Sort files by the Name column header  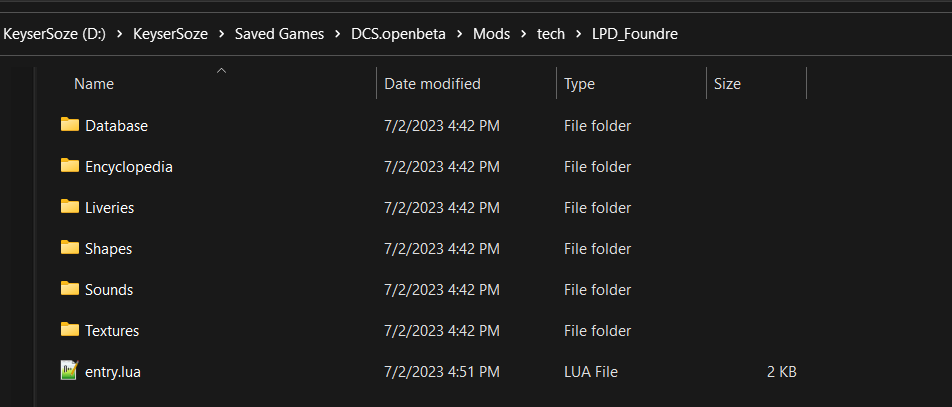tap(94, 84)
